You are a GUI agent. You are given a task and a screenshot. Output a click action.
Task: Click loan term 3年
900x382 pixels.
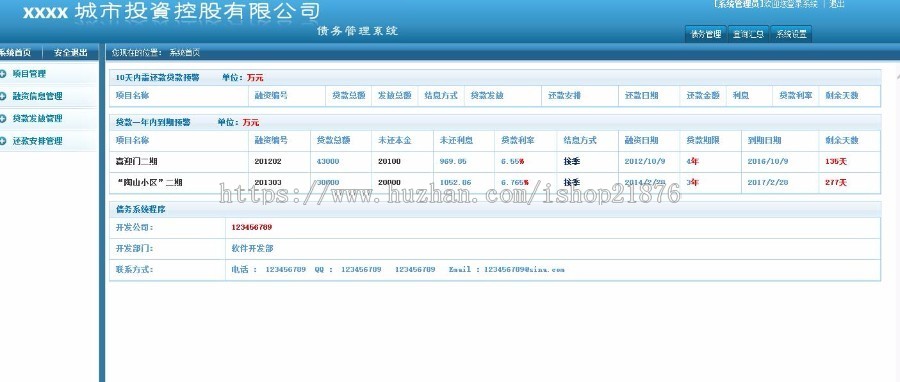(693, 182)
